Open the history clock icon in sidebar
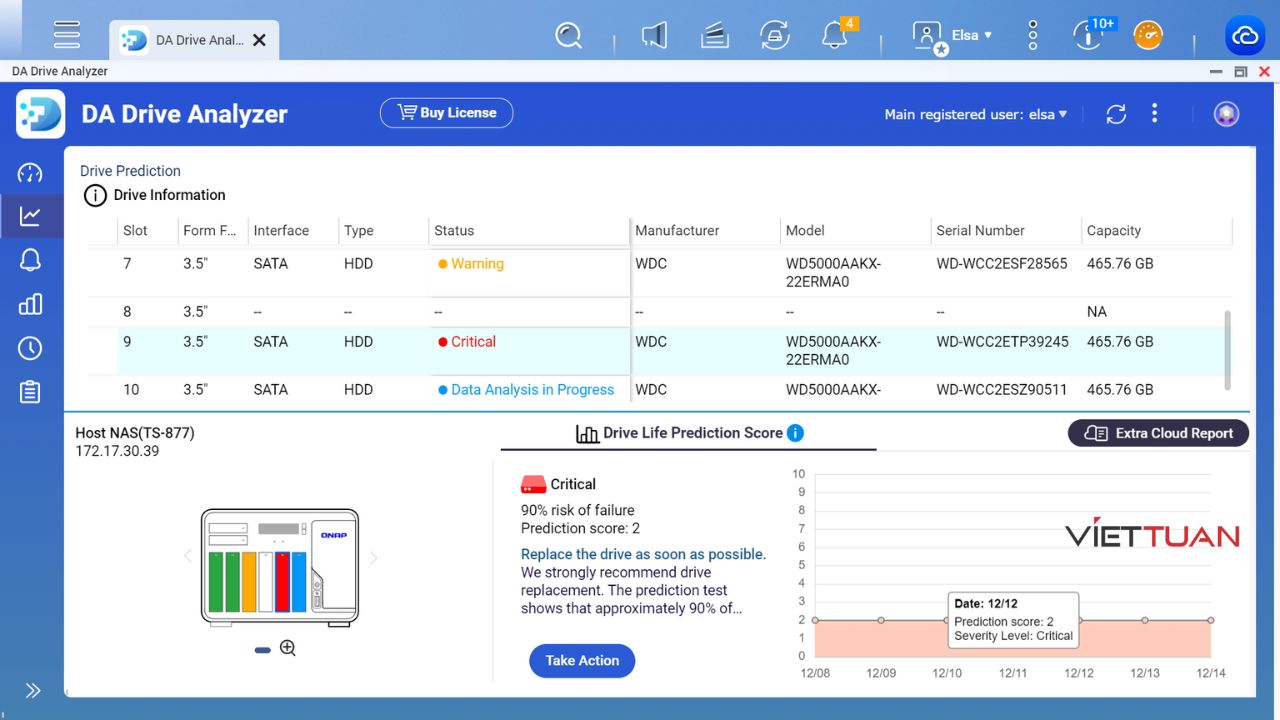 (30, 348)
